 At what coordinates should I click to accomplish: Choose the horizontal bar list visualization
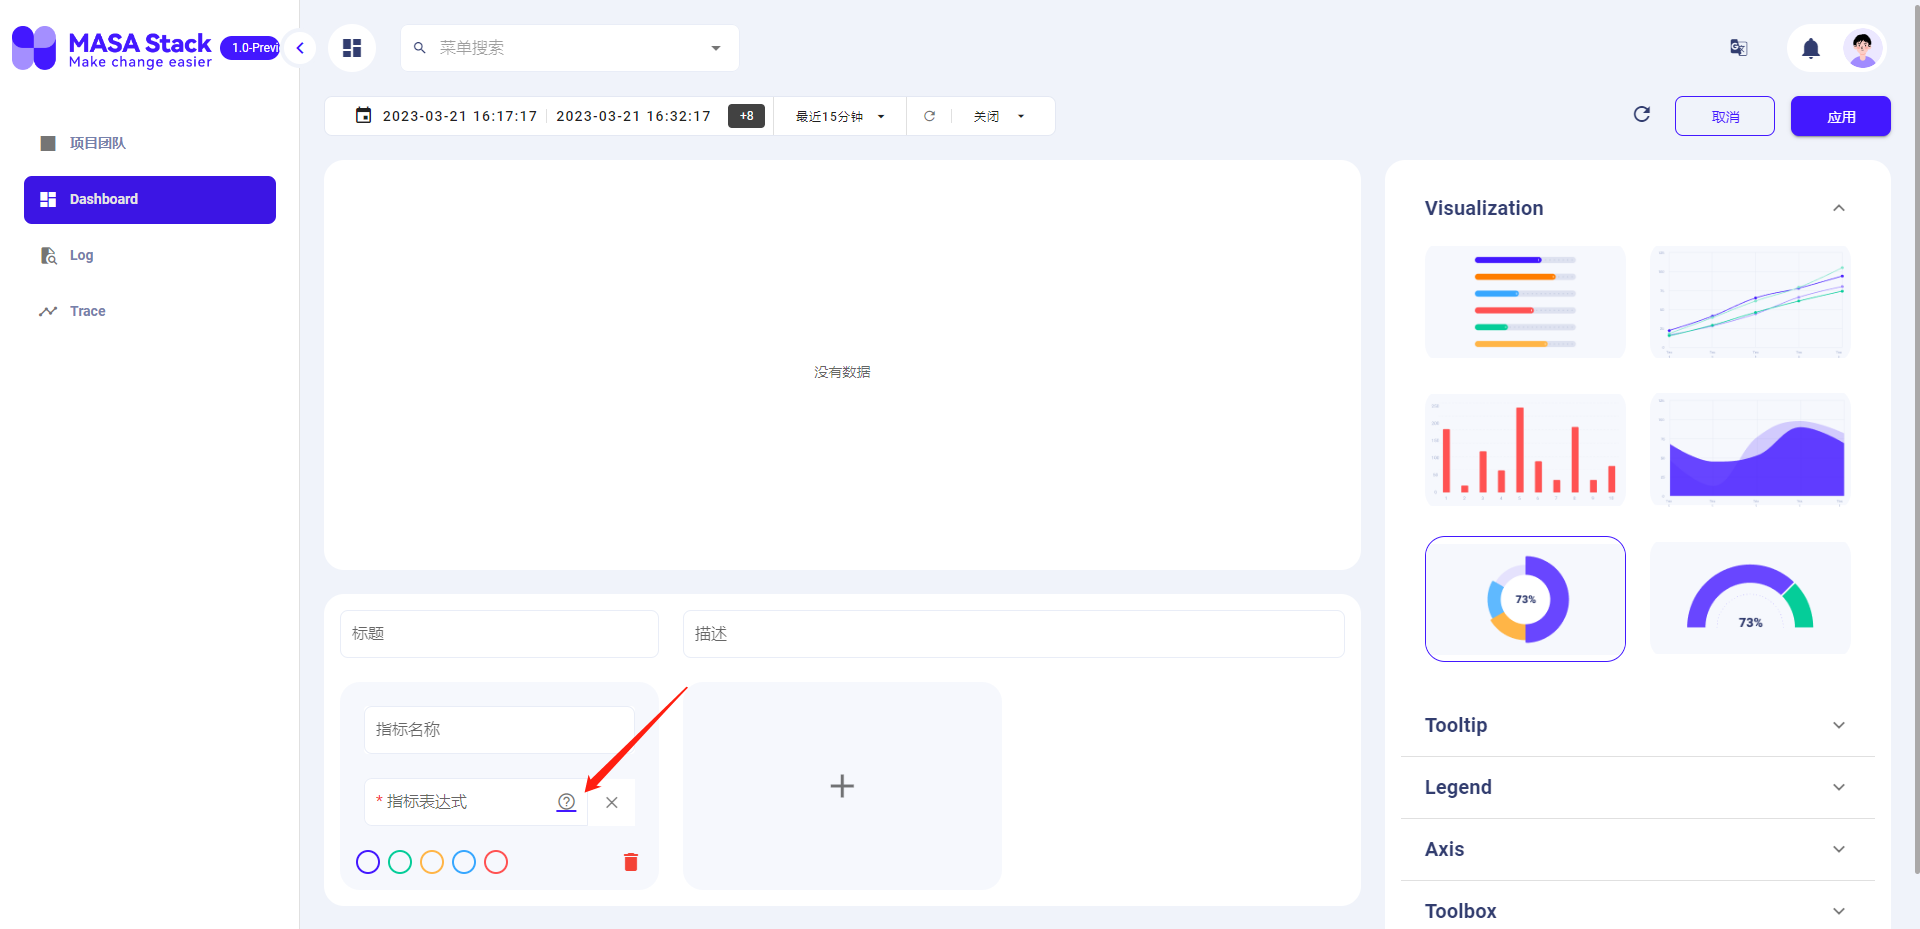coord(1525,302)
